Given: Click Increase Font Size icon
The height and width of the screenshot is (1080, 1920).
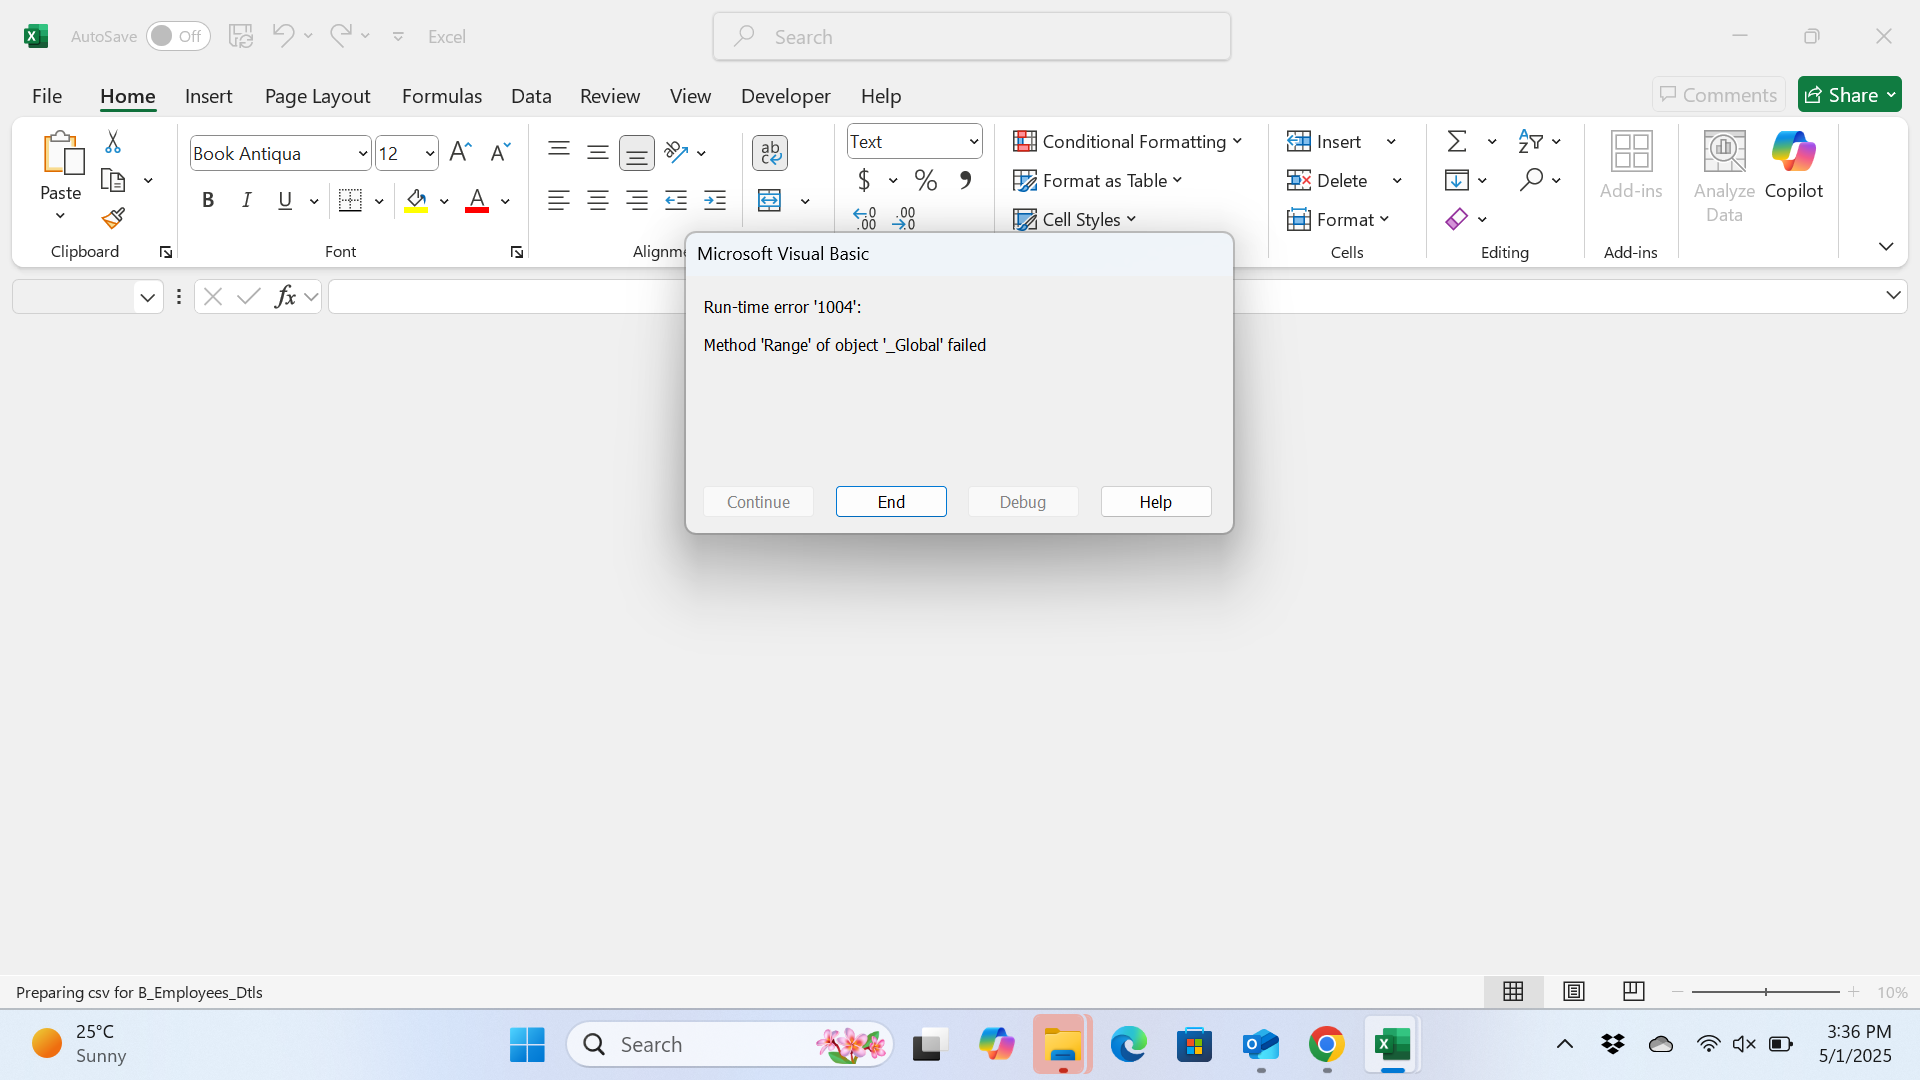Looking at the screenshot, I should 460,152.
